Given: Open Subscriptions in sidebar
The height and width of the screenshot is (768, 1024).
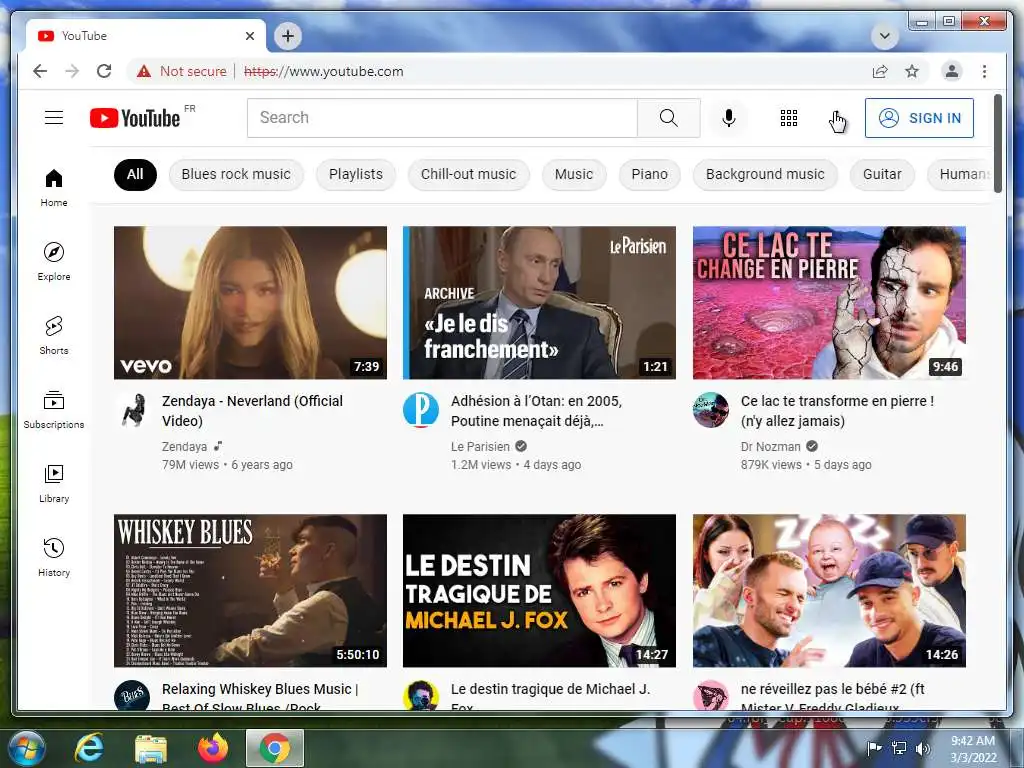Looking at the screenshot, I should pos(54,409).
